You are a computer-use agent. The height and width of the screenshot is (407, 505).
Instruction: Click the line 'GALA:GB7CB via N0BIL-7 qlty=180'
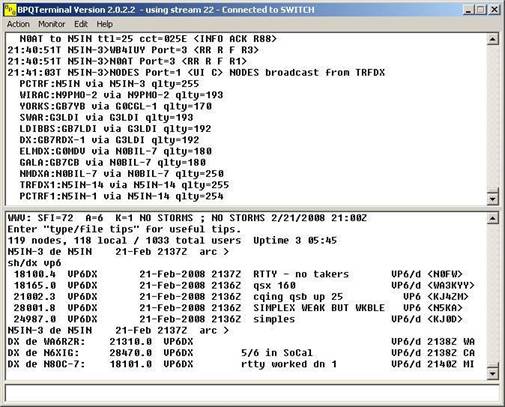112,162
